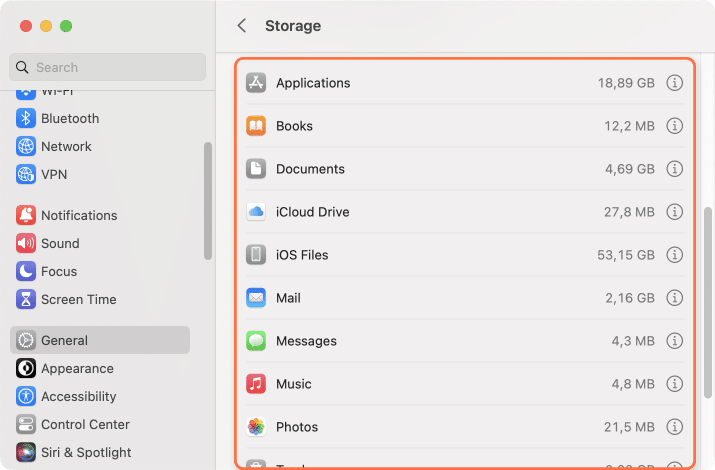Go back using the Storage back chevron
Image resolution: width=715 pixels, height=470 pixels.
pyautogui.click(x=242, y=26)
